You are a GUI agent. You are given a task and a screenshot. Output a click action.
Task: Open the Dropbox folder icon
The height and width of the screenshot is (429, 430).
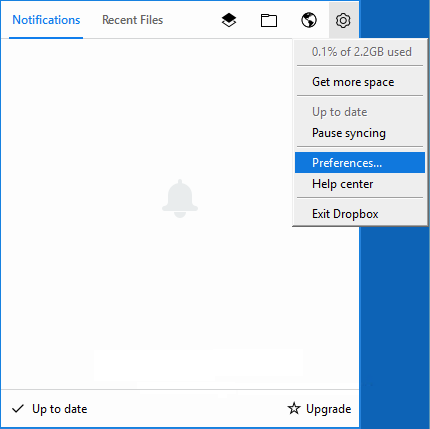[x=269, y=20]
